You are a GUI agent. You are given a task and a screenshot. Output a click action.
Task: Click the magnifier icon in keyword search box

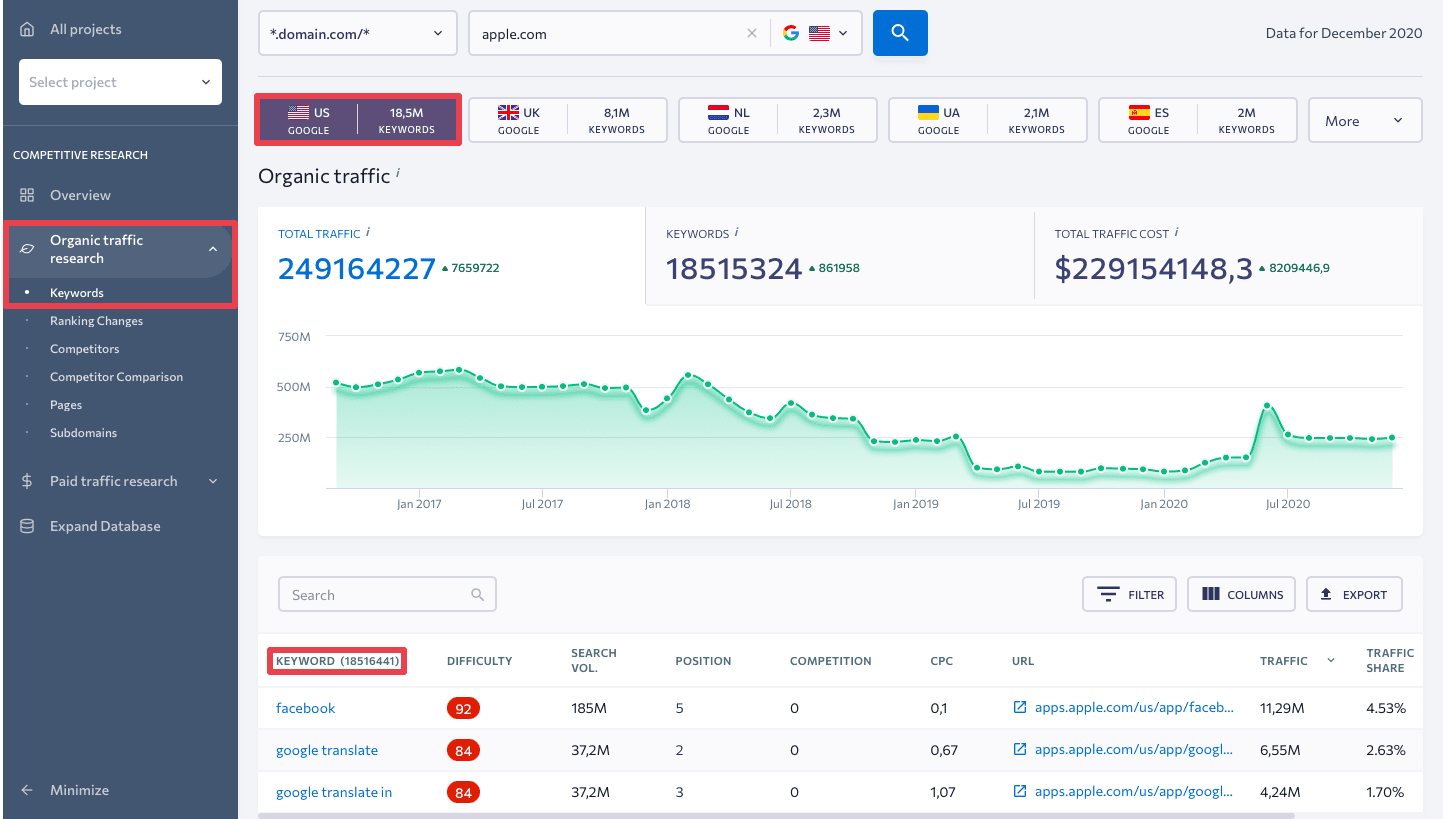tap(478, 595)
